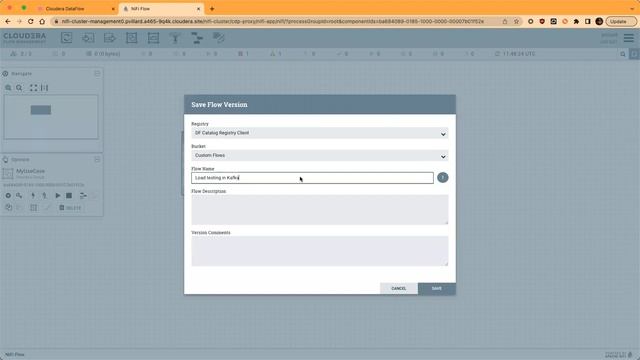This screenshot has height=360, width=640.
Task: Click the share icon in the address bar
Action: click(505, 21)
